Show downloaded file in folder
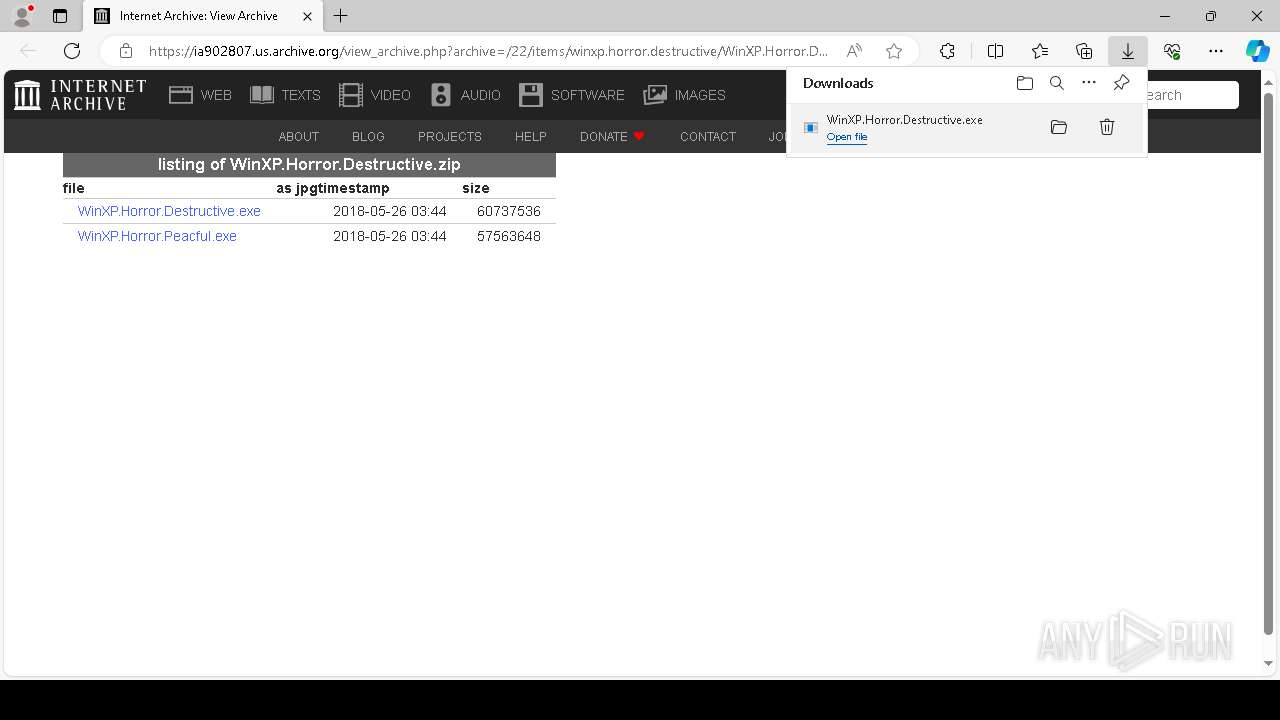Viewport: 1280px width, 720px height. [1059, 127]
